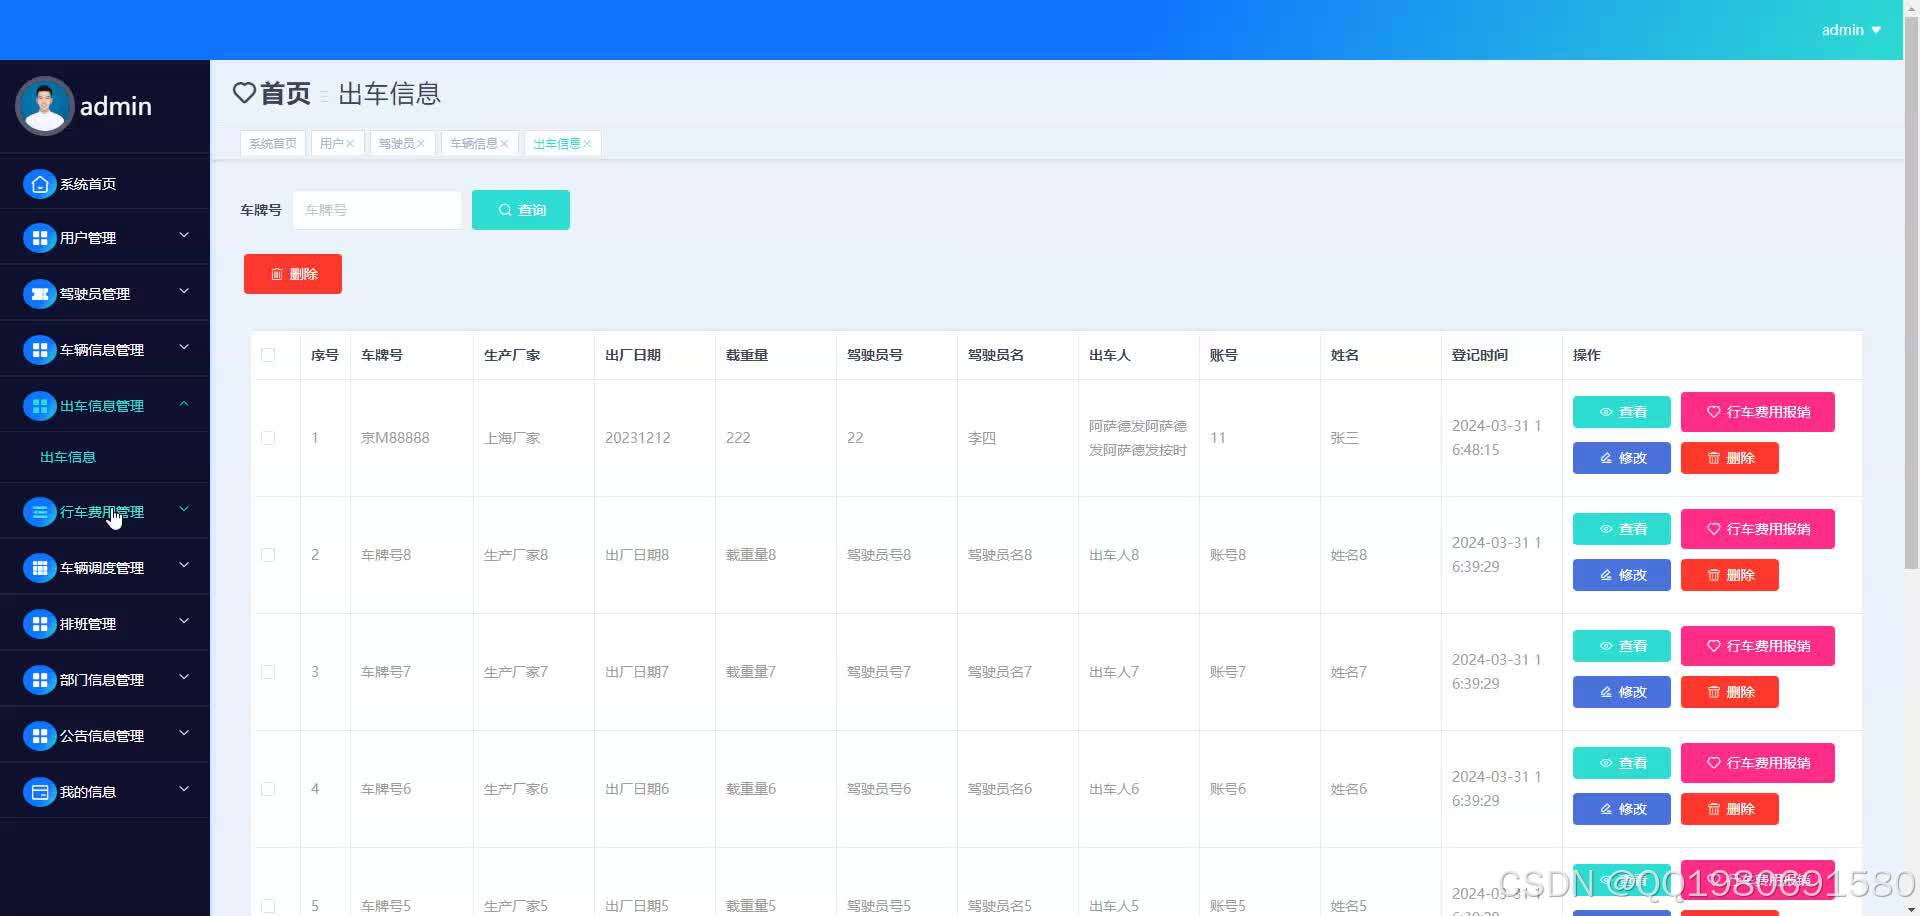Click 查看 for 车牌号8 row
This screenshot has height=916, width=1920.
click(x=1622, y=529)
